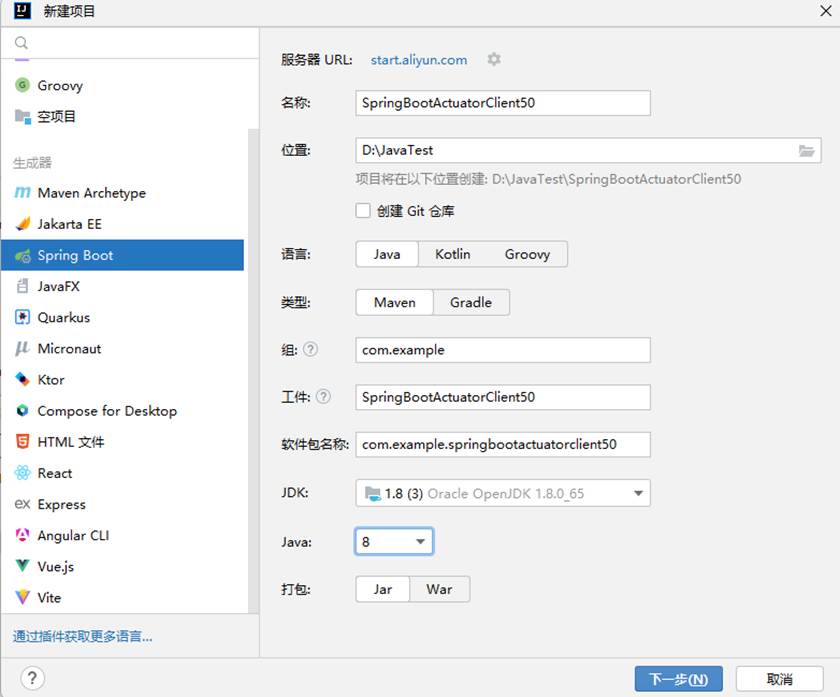Select Express generator
This screenshot has height=697, width=840.
(x=122, y=504)
